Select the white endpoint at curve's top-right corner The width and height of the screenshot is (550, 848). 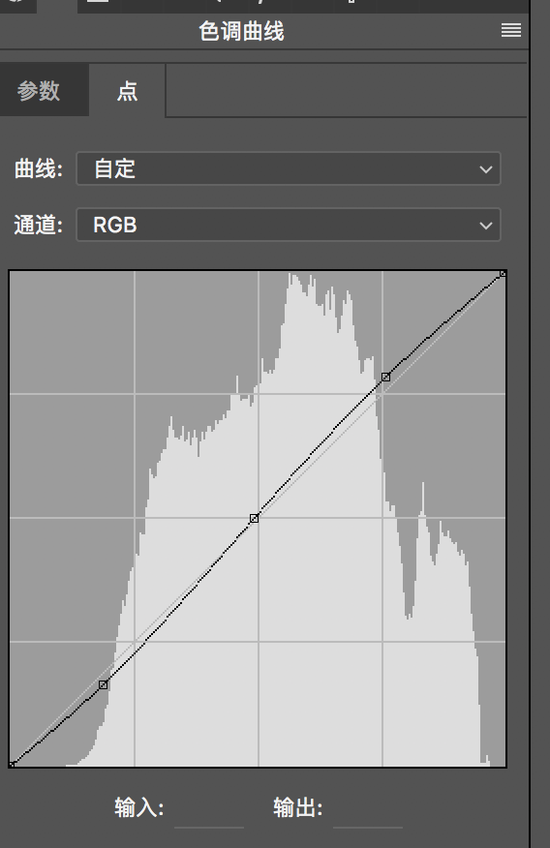click(x=503, y=274)
